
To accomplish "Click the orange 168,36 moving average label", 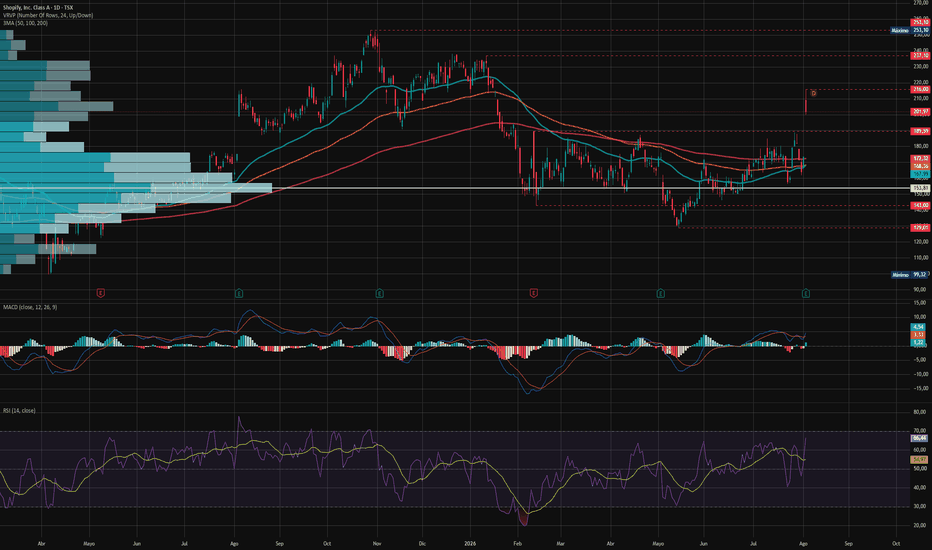I will [x=920, y=166].
